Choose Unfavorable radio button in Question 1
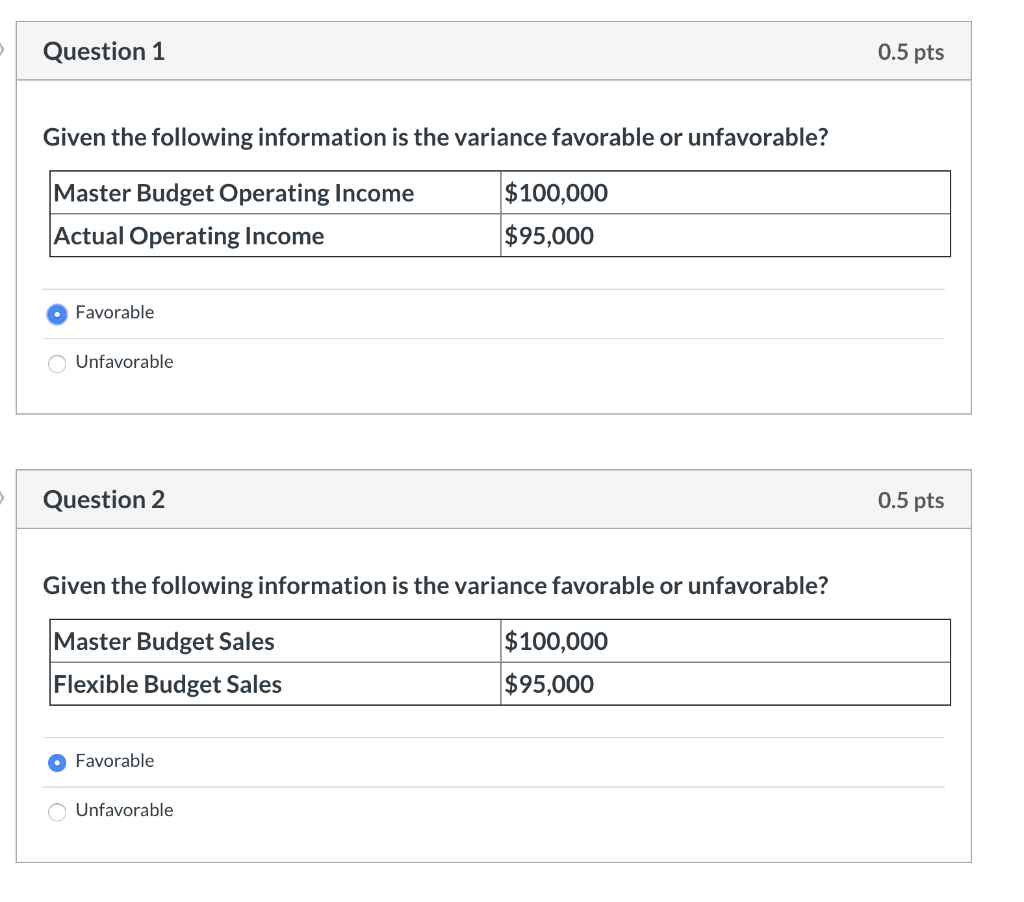This screenshot has width=1024, height=902. (x=59, y=363)
